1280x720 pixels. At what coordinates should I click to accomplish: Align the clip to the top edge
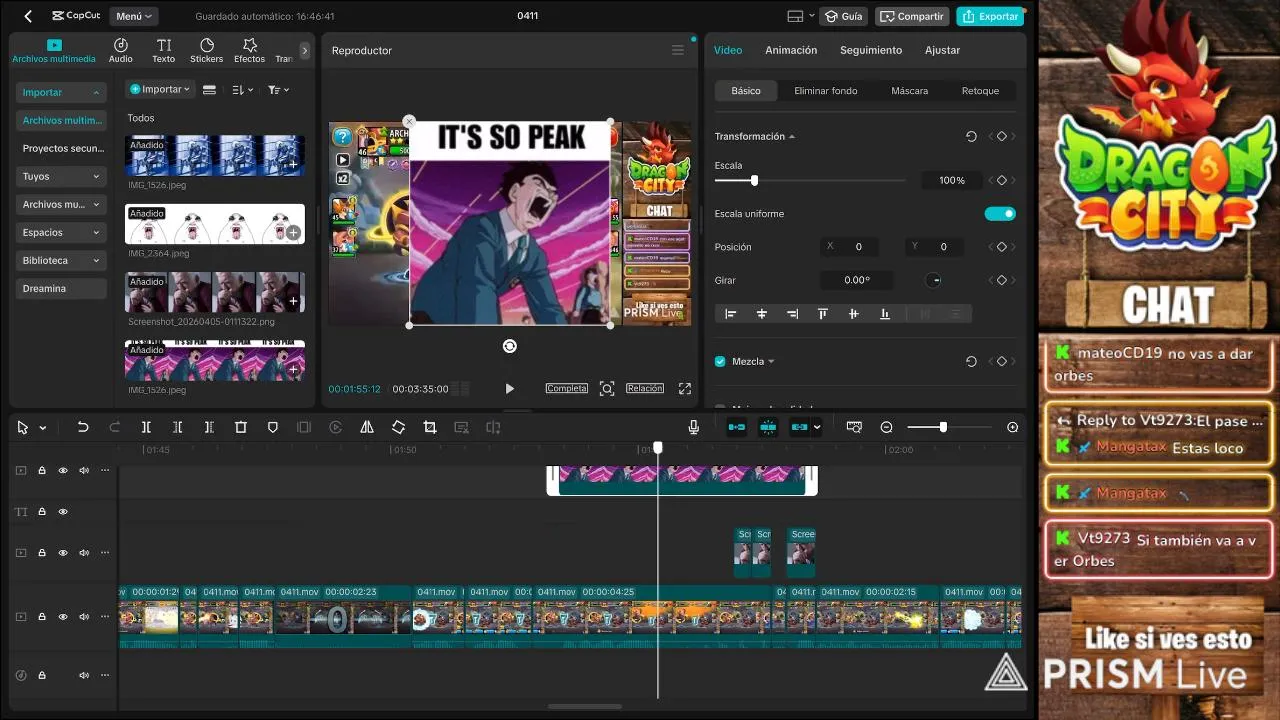tap(823, 314)
